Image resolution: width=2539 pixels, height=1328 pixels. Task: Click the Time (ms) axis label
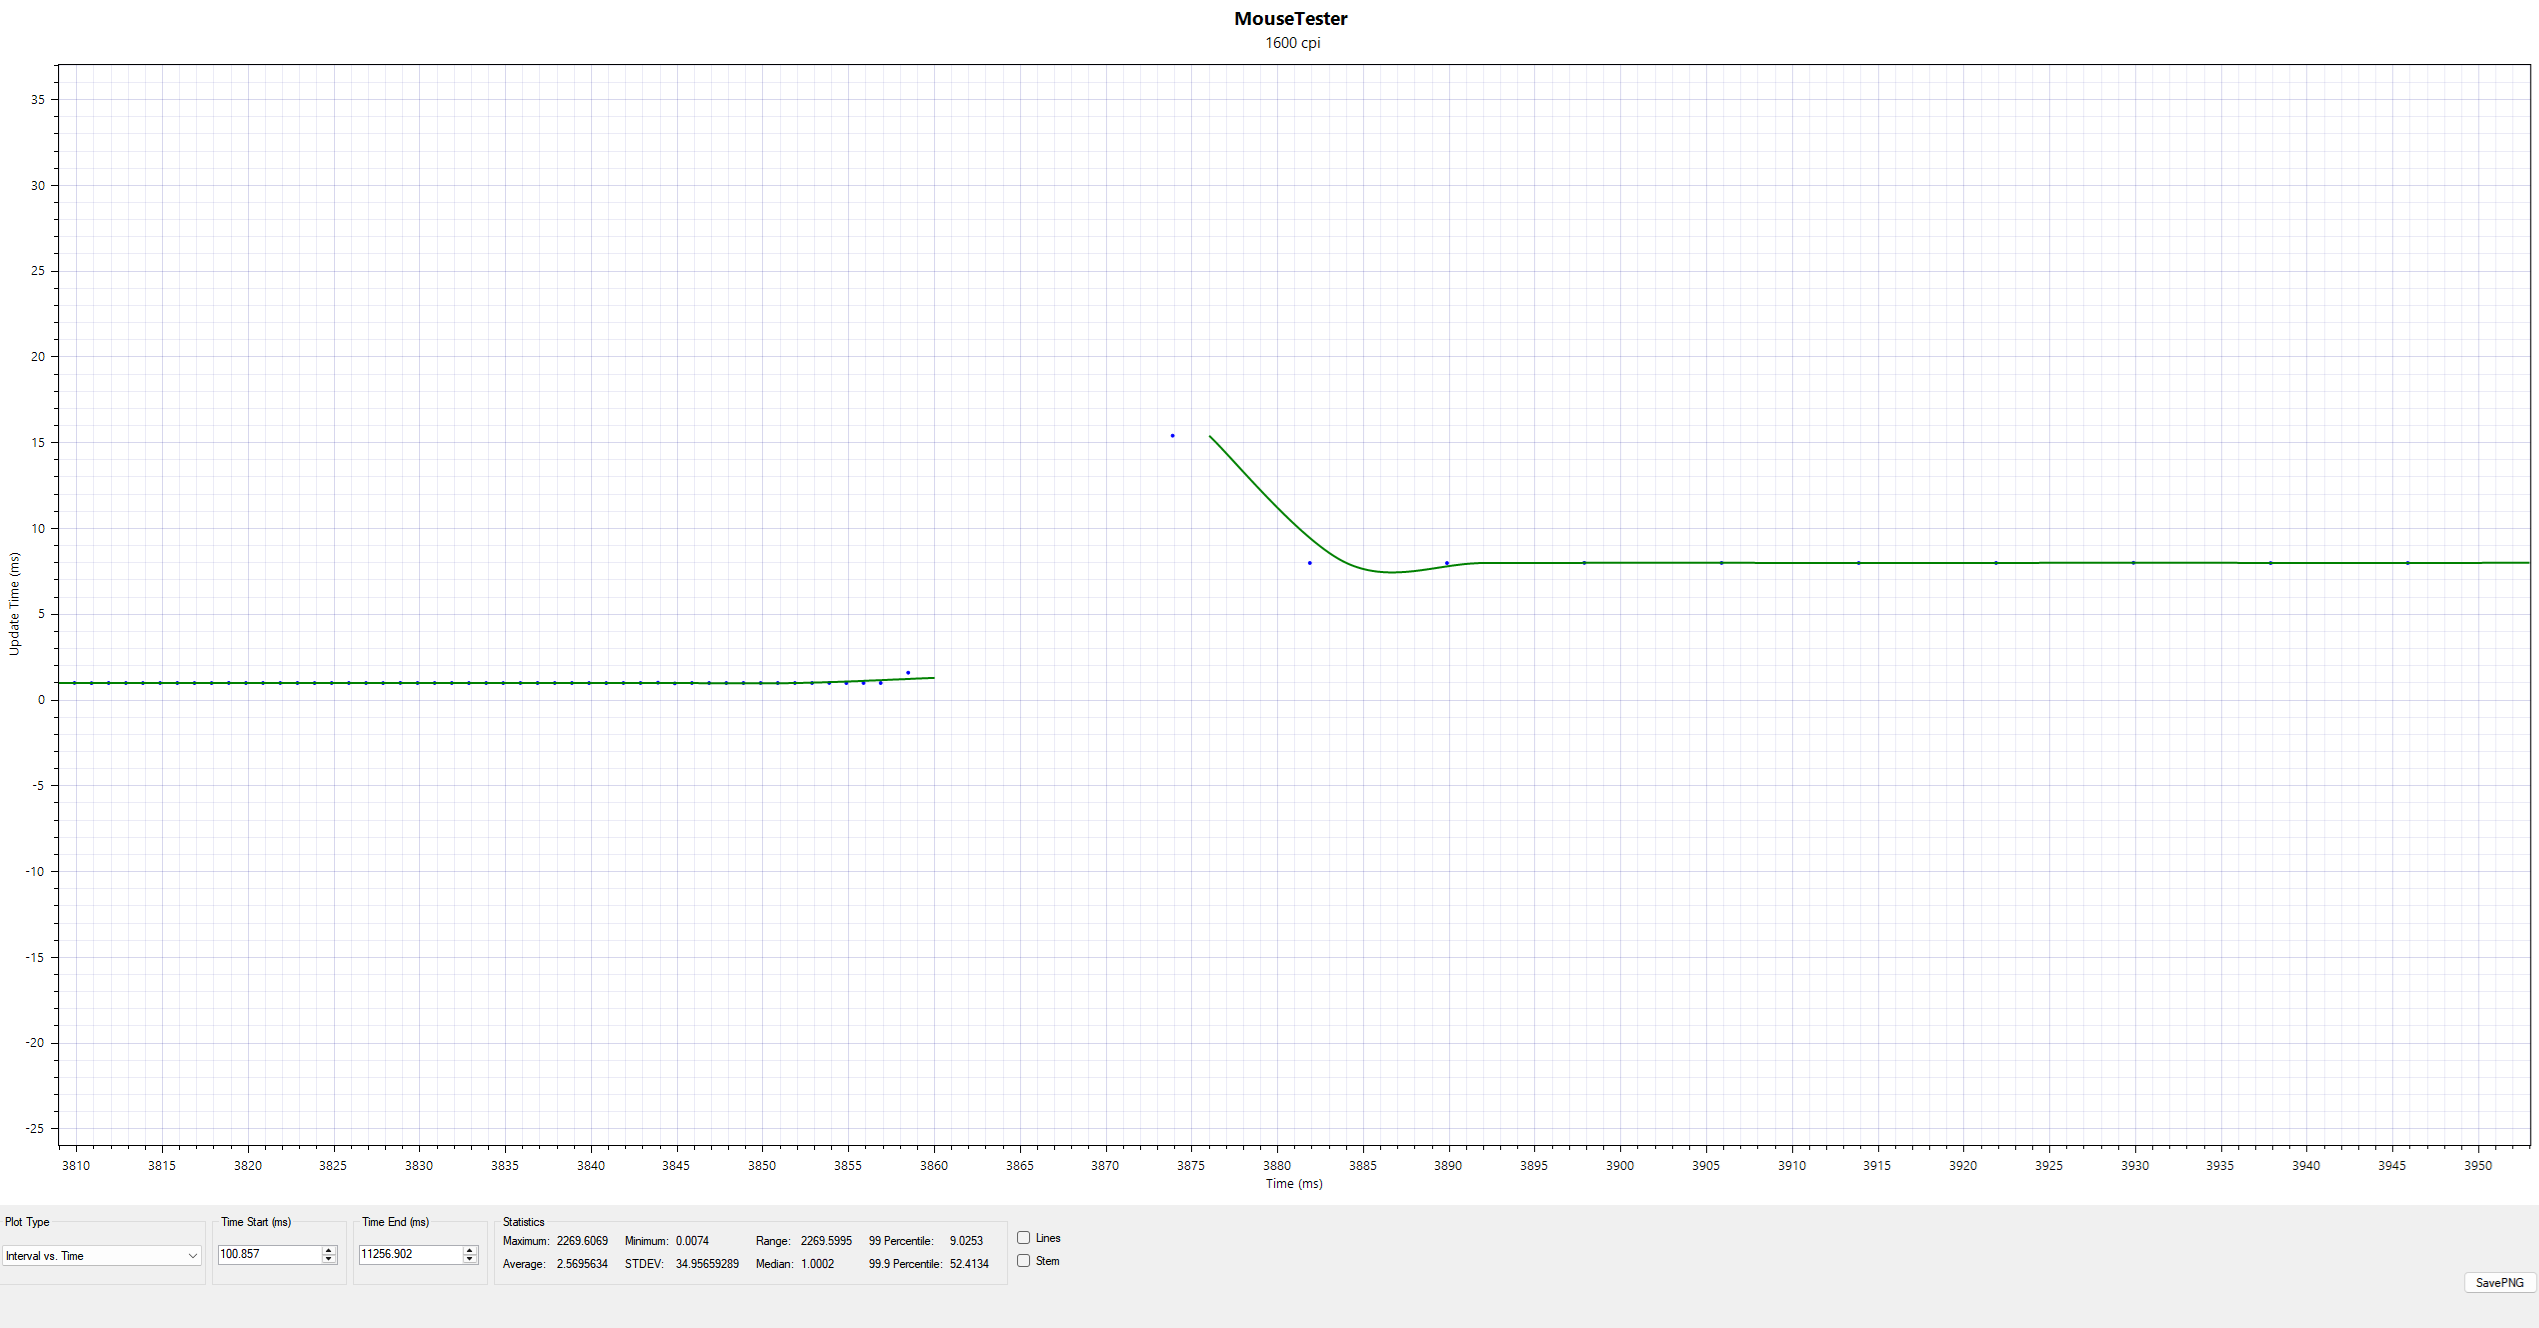pyautogui.click(x=1294, y=1184)
